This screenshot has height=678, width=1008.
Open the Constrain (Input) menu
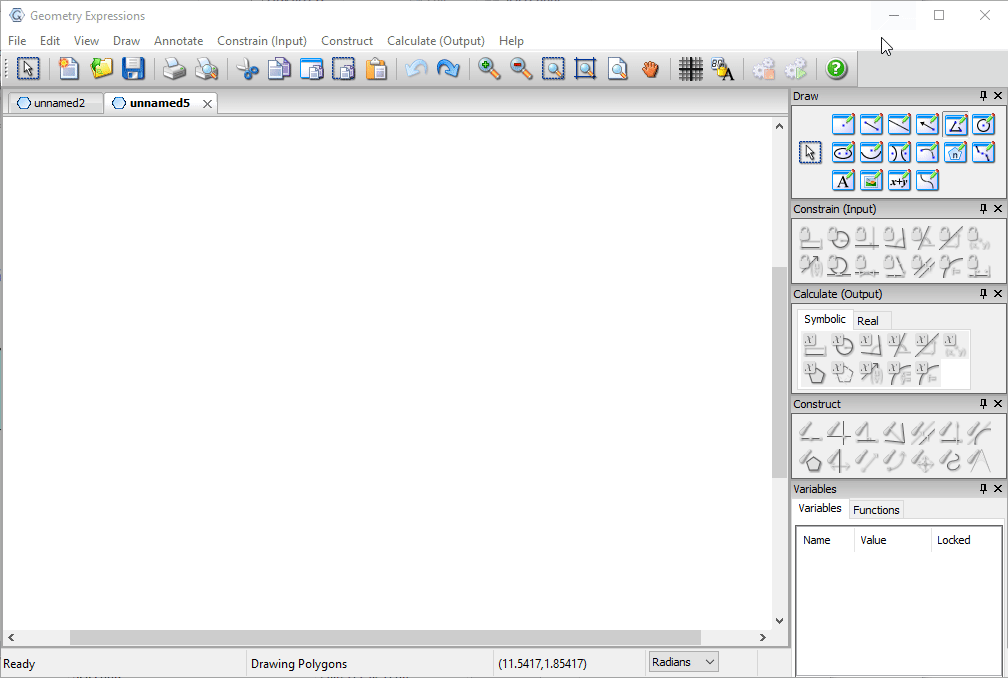coord(262,40)
